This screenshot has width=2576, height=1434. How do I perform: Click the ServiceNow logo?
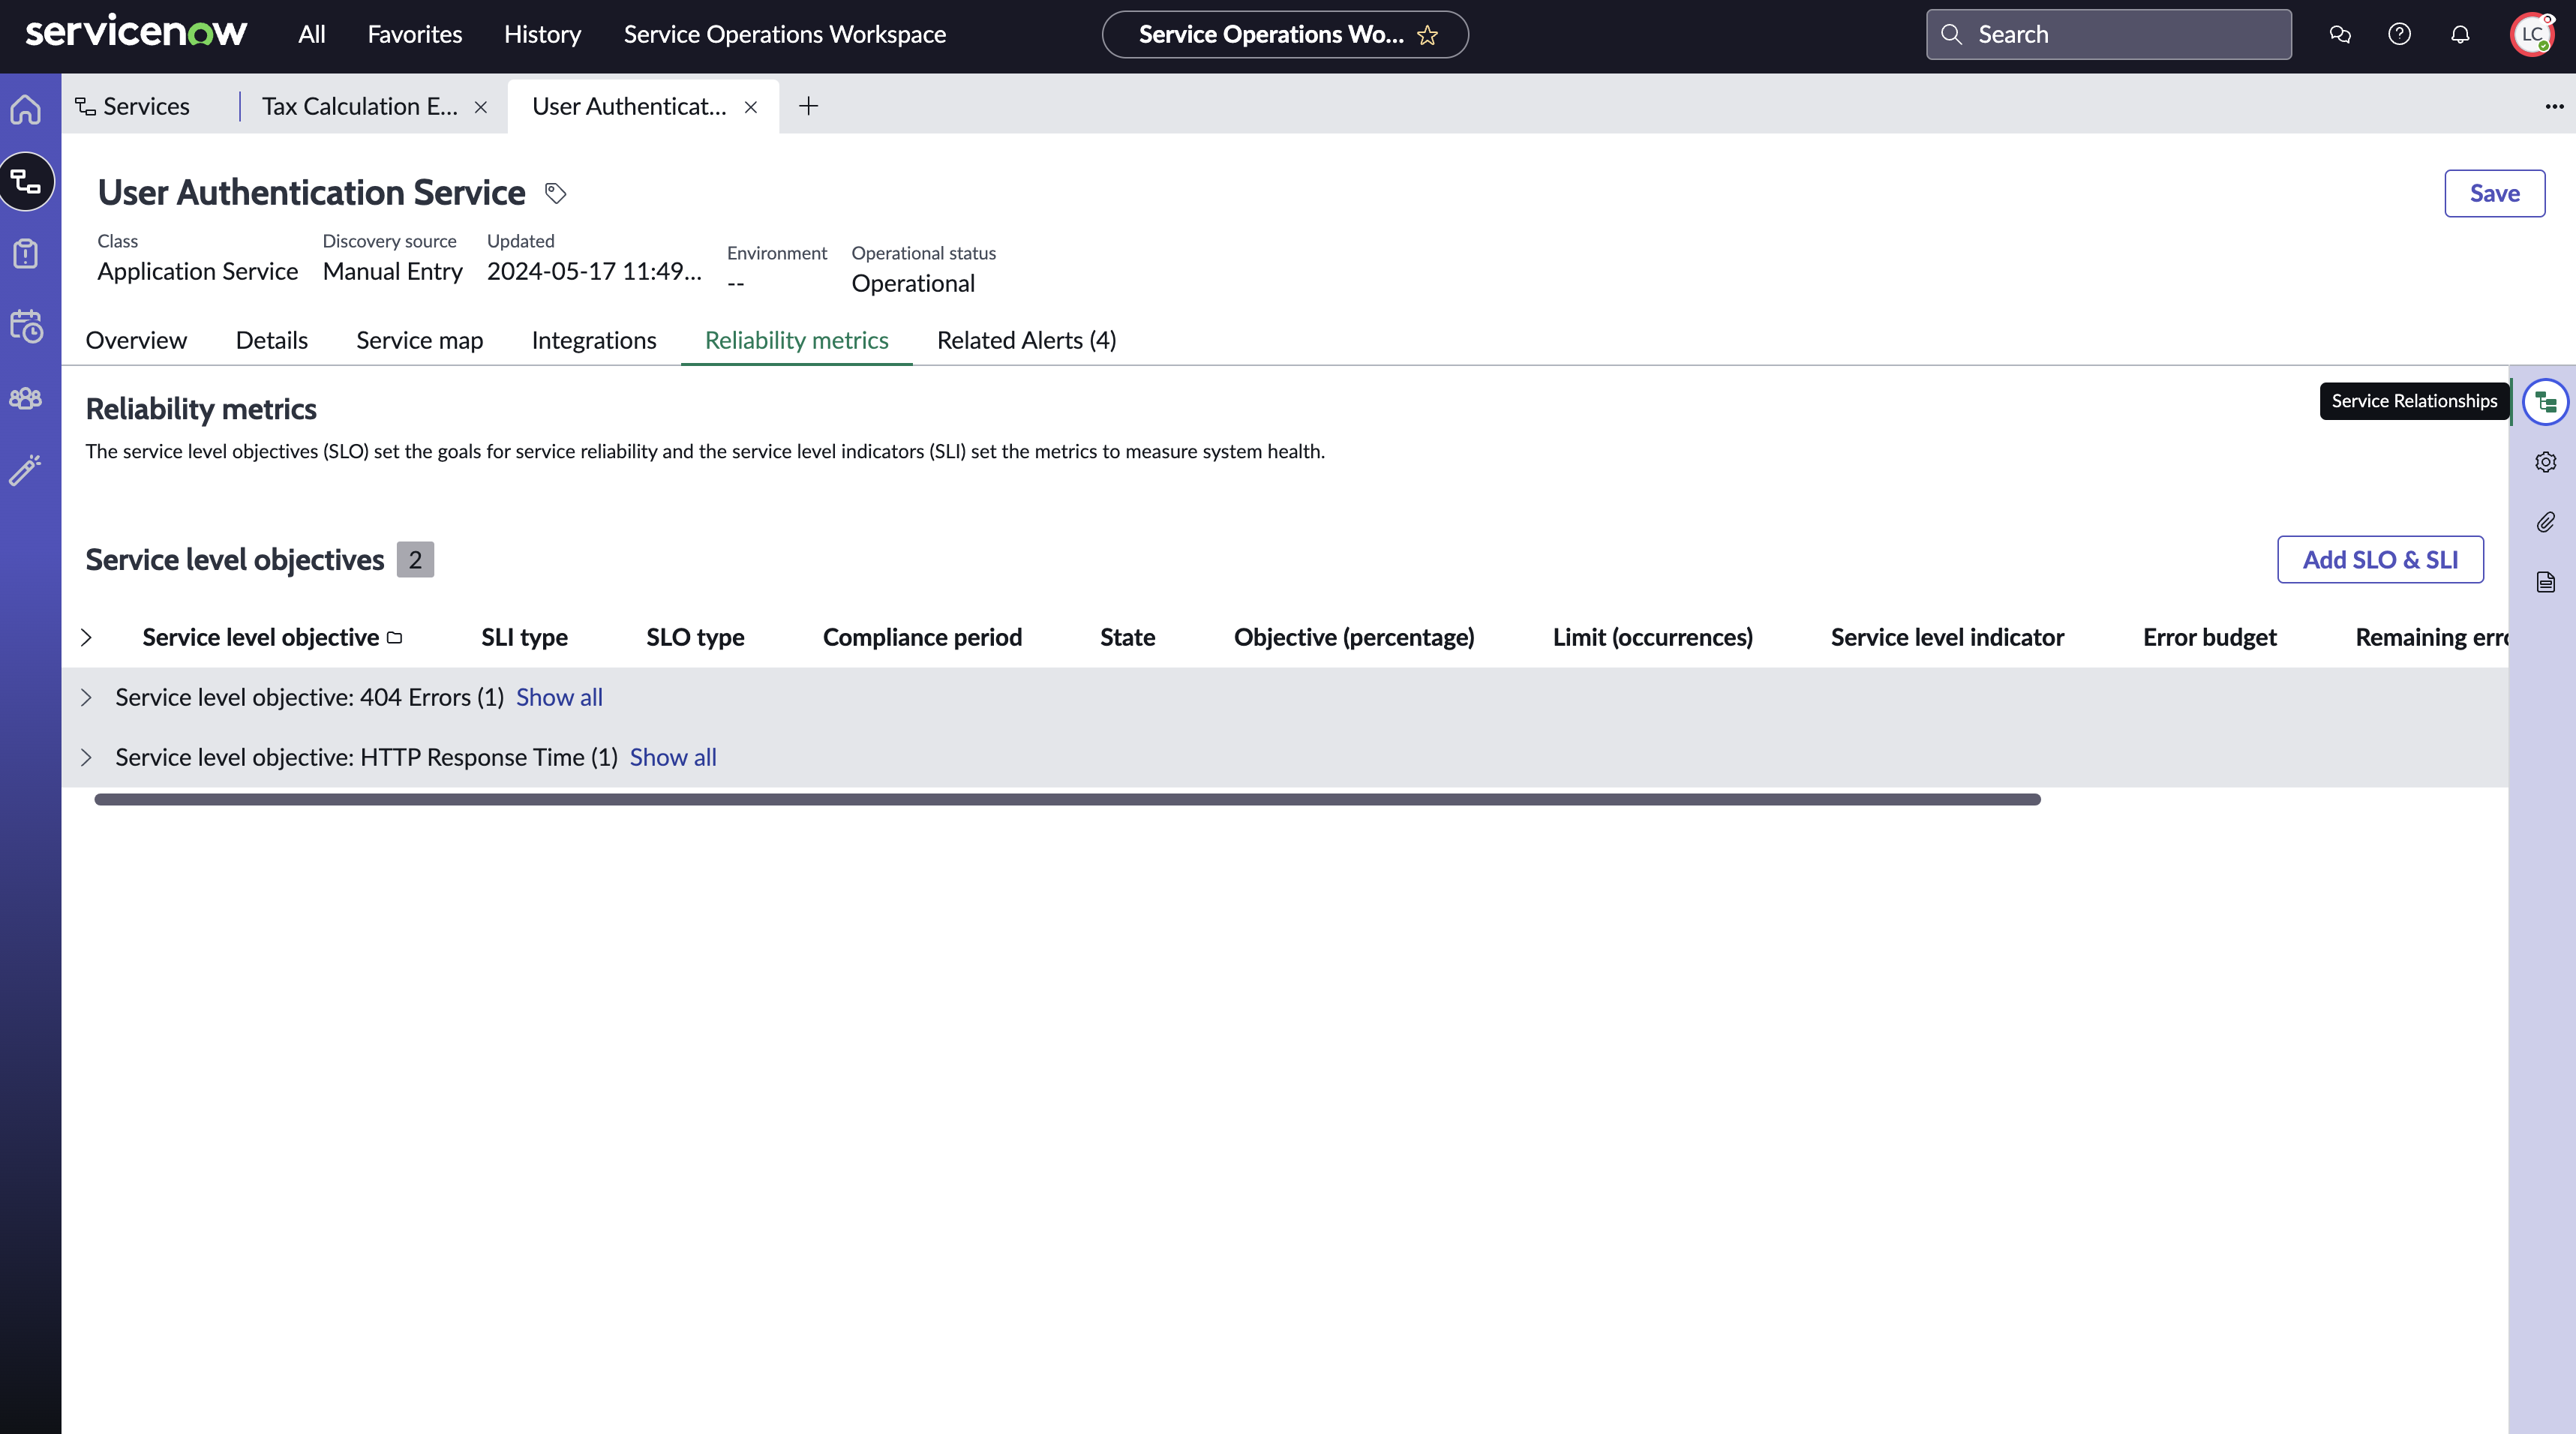click(136, 33)
